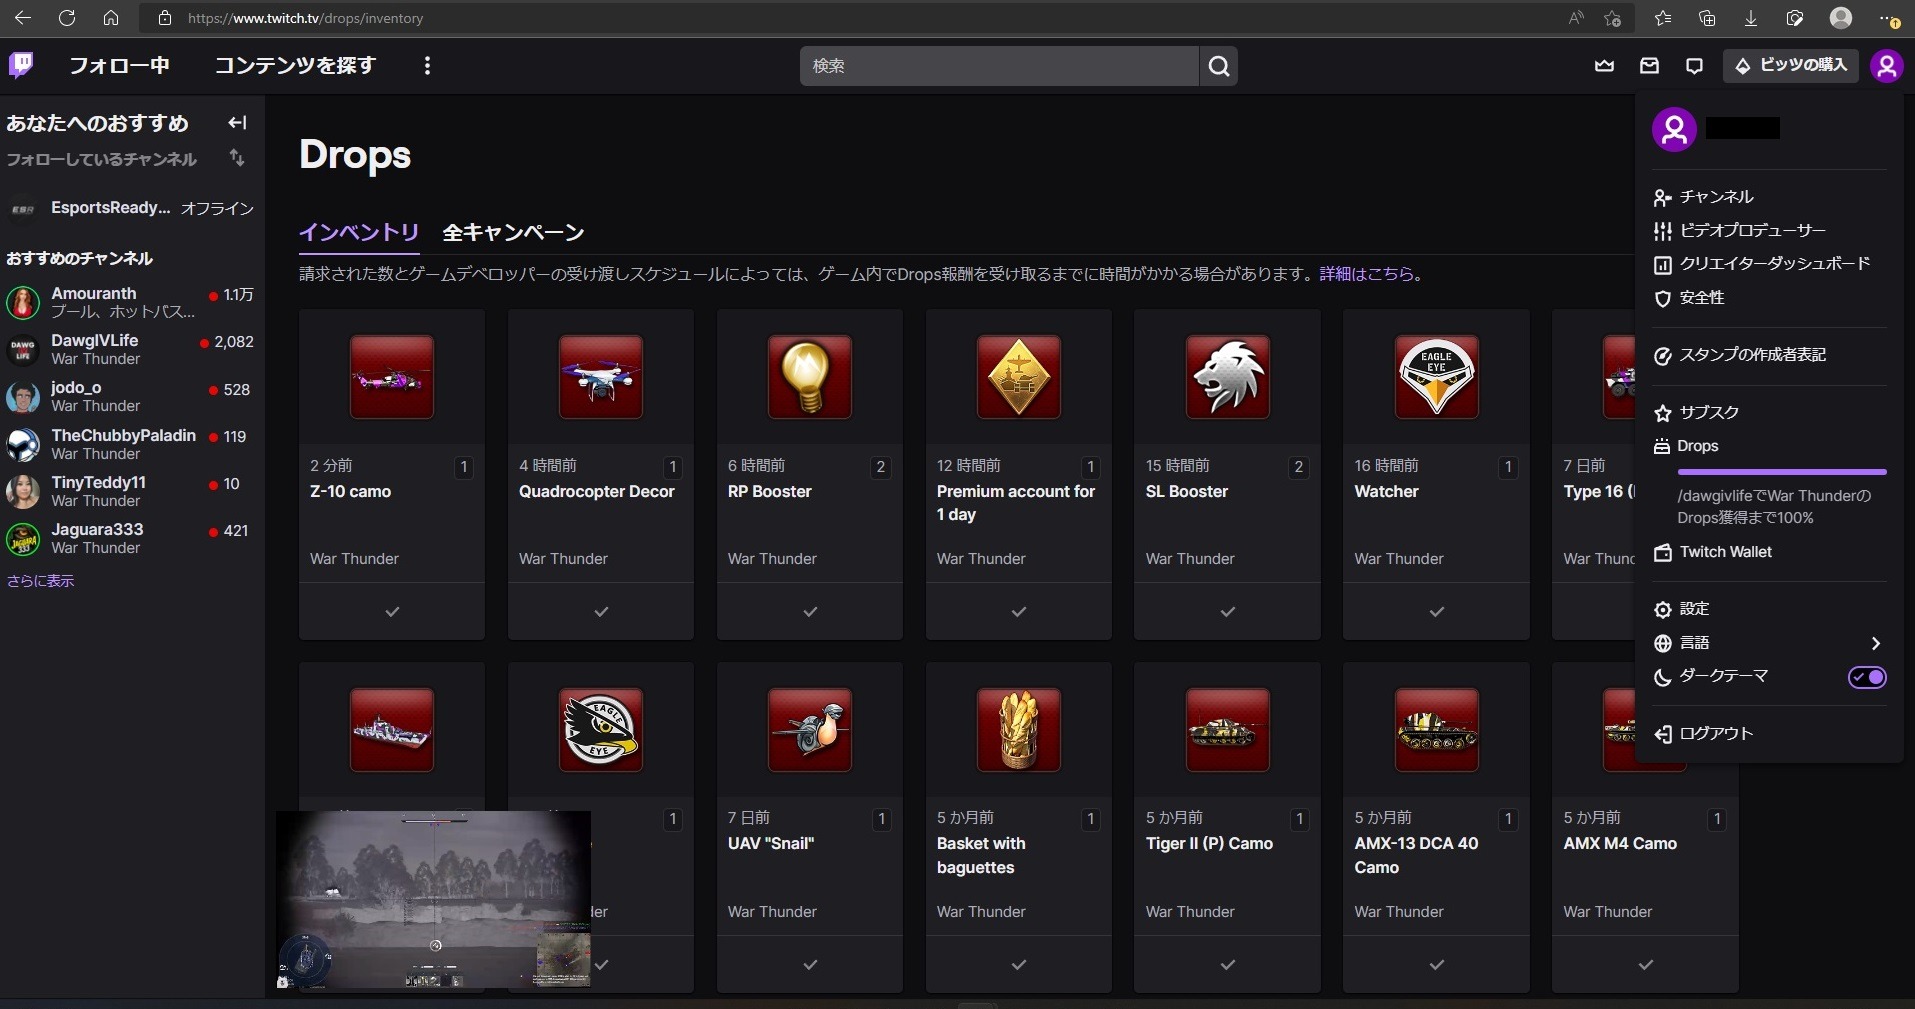Show more recommended channels link
Screen dimensions: 1915x1009
point(40,581)
